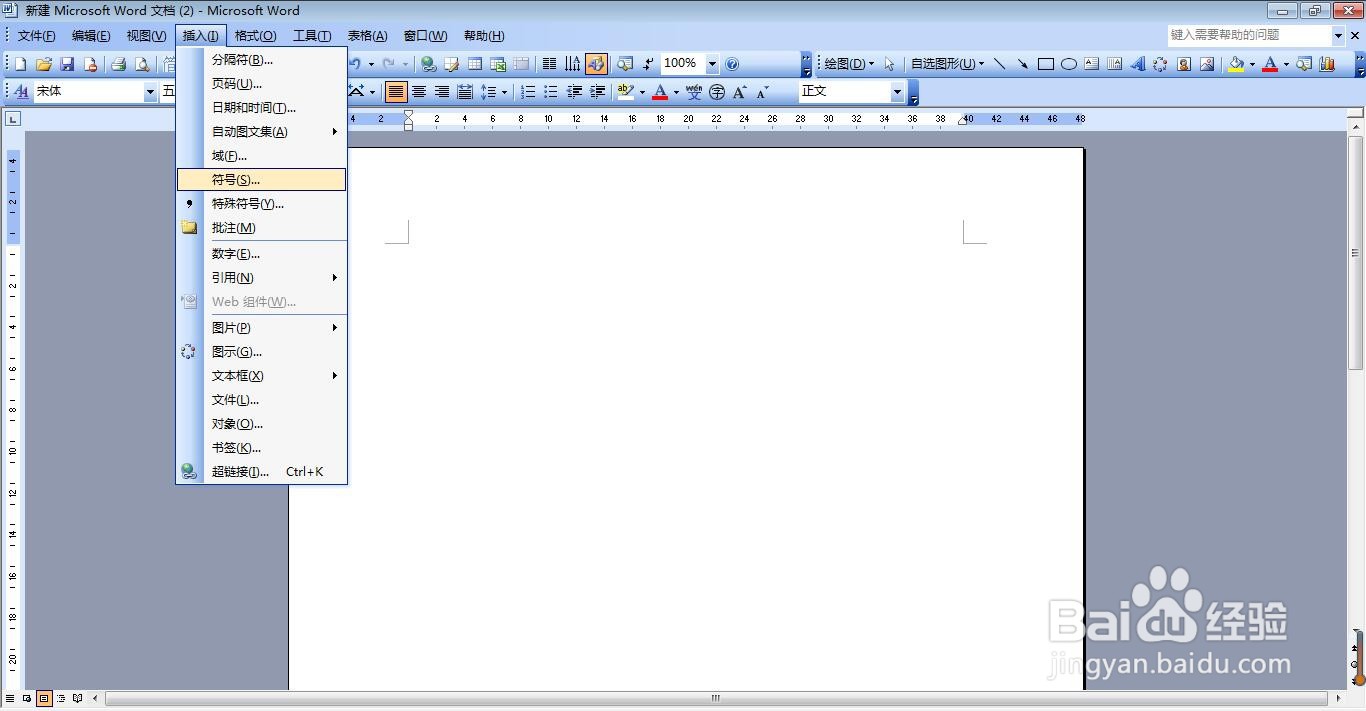Click the Insert Picture icon on drawing toolbar
This screenshot has height=711, width=1366.
coord(1207,64)
